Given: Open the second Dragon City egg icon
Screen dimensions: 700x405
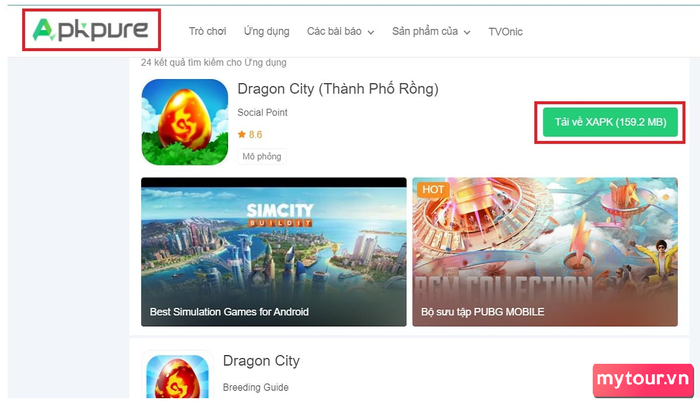Looking at the screenshot, I should coord(178,376).
